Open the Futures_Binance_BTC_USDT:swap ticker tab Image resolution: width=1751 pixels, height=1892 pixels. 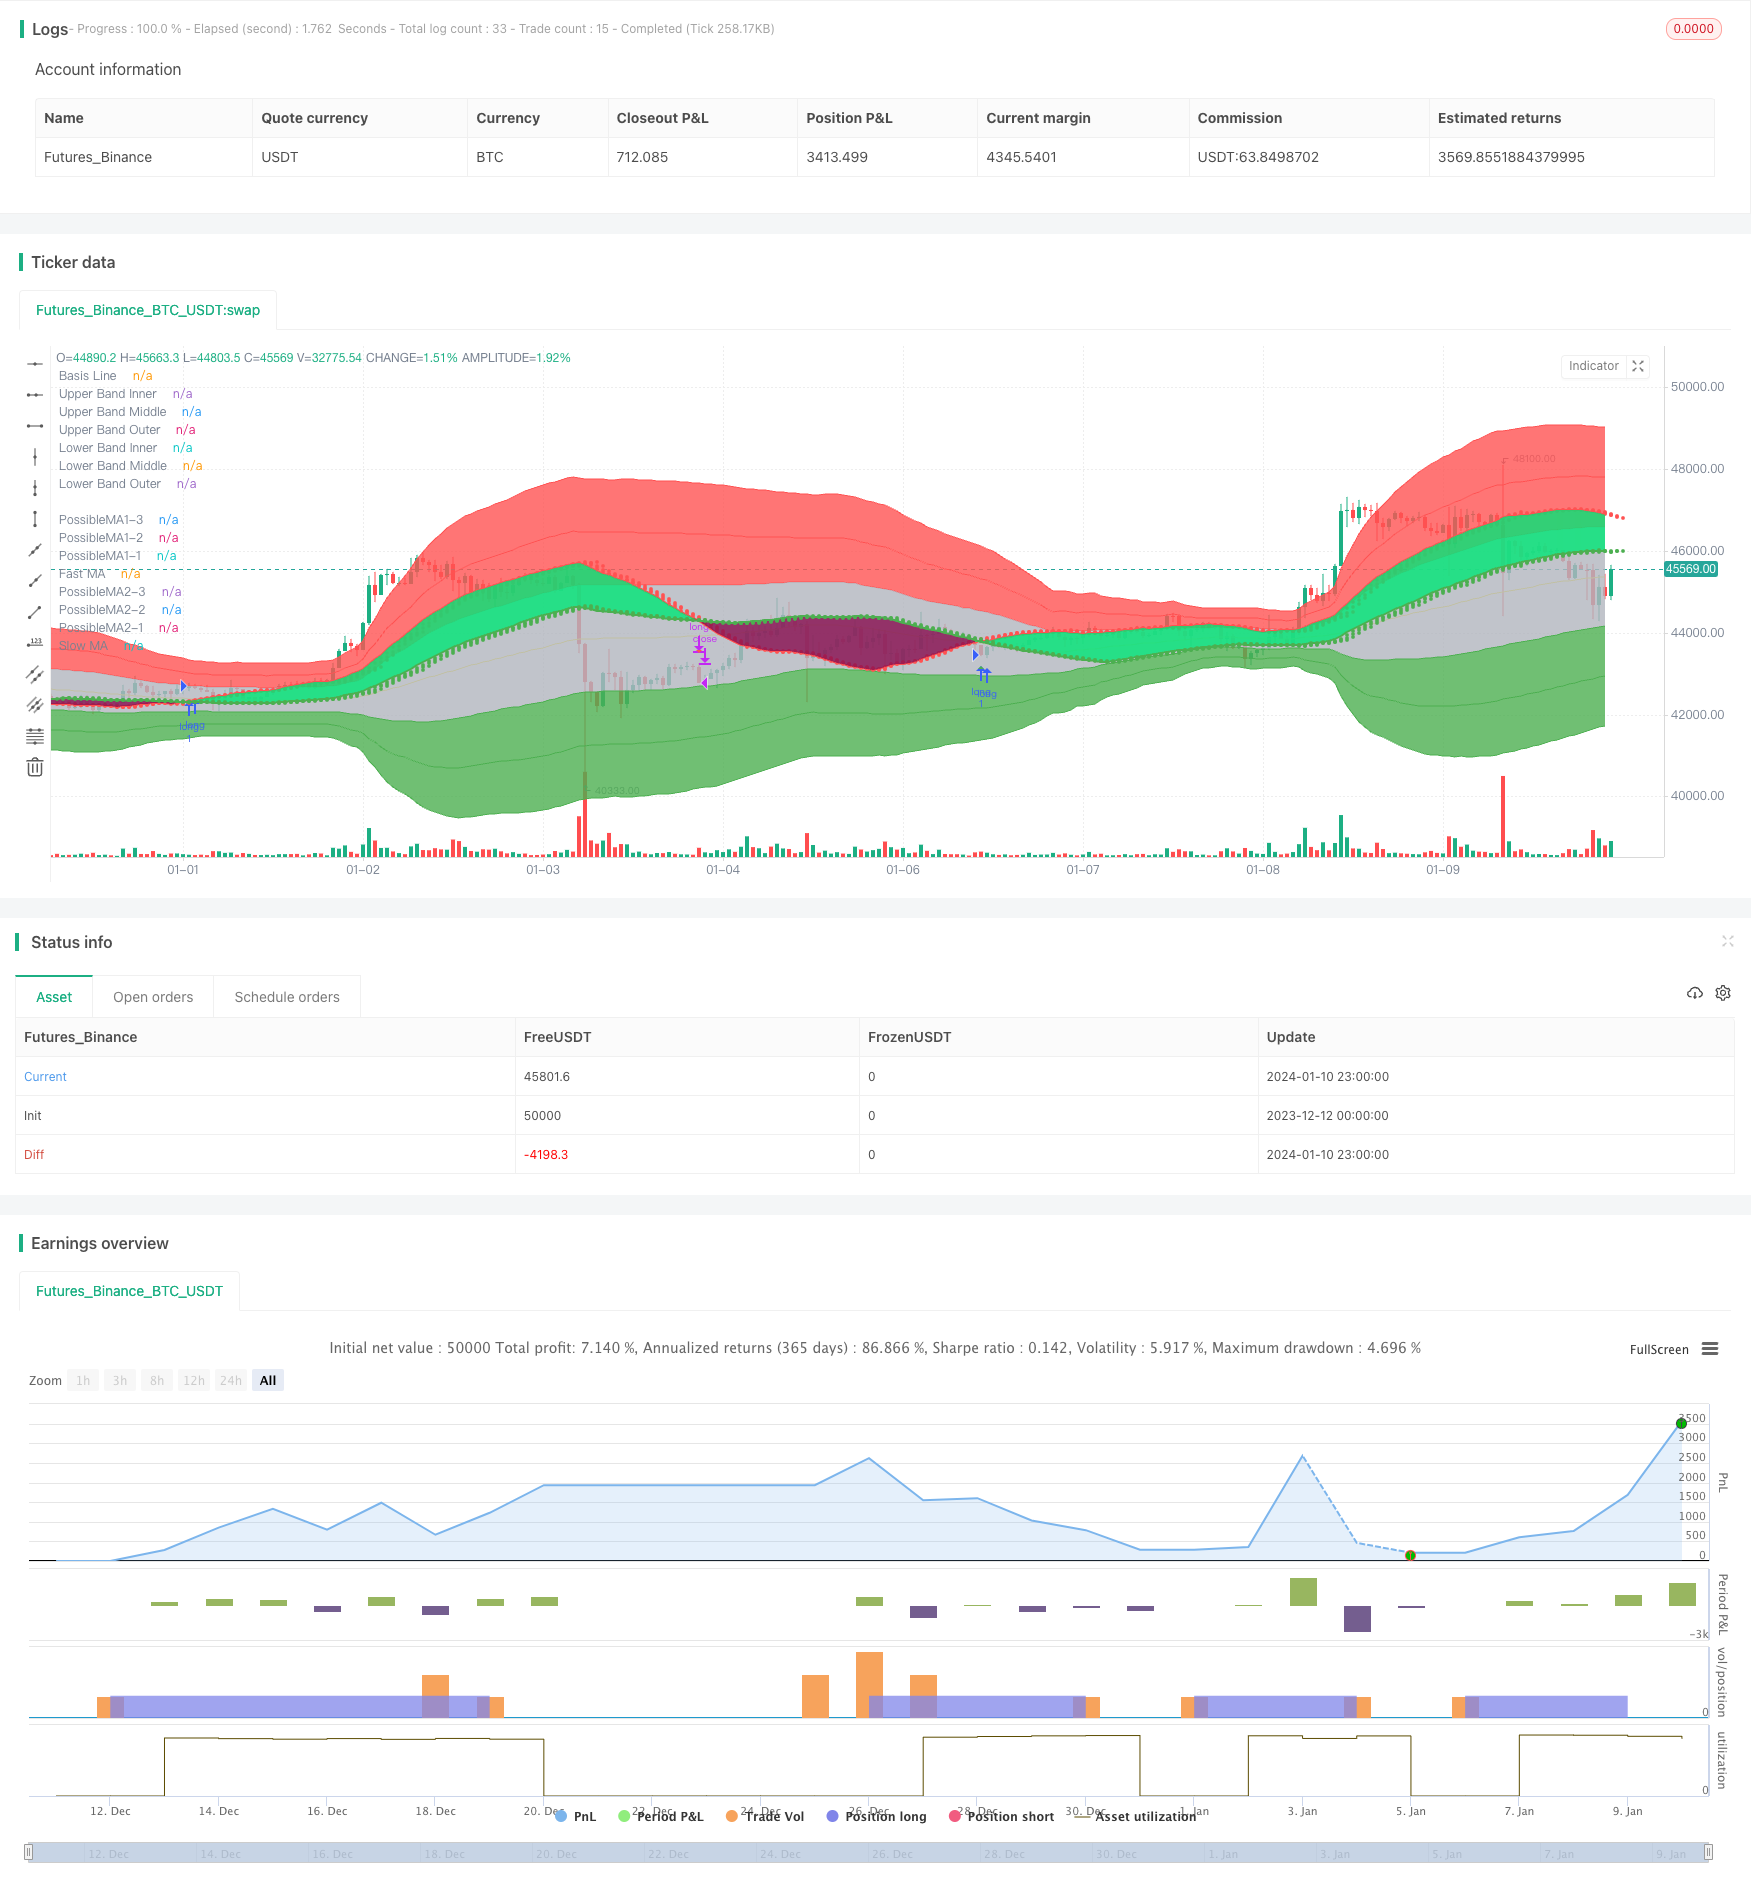[148, 310]
